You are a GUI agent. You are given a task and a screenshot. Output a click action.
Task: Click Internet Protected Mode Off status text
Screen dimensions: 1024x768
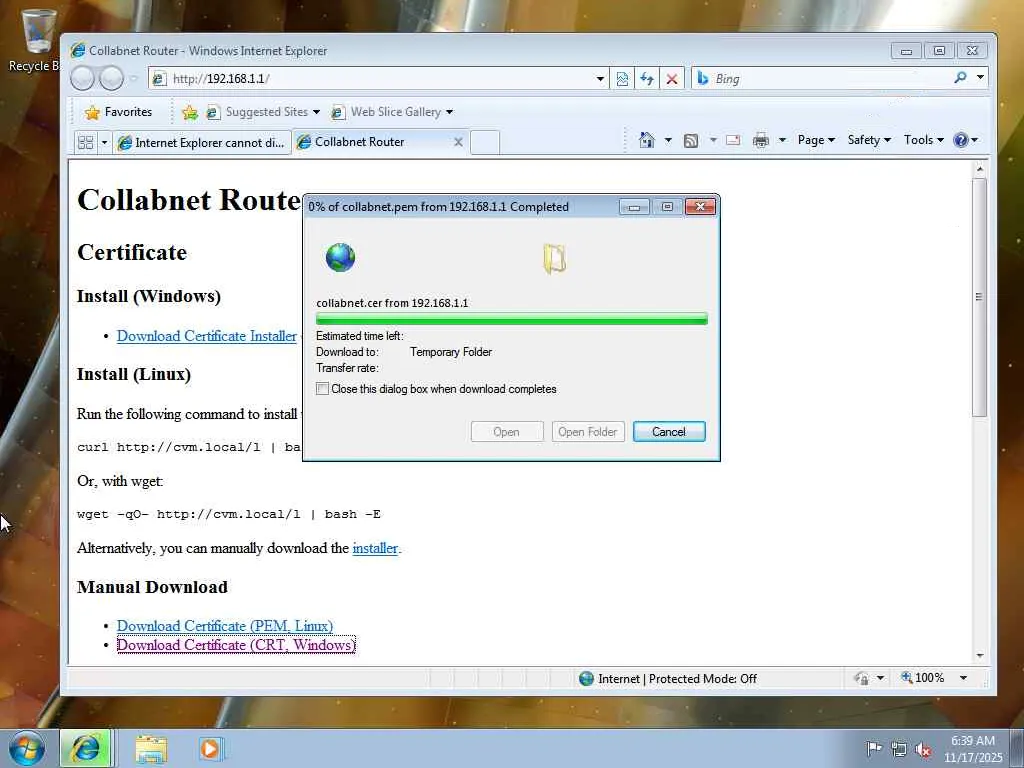(x=677, y=679)
